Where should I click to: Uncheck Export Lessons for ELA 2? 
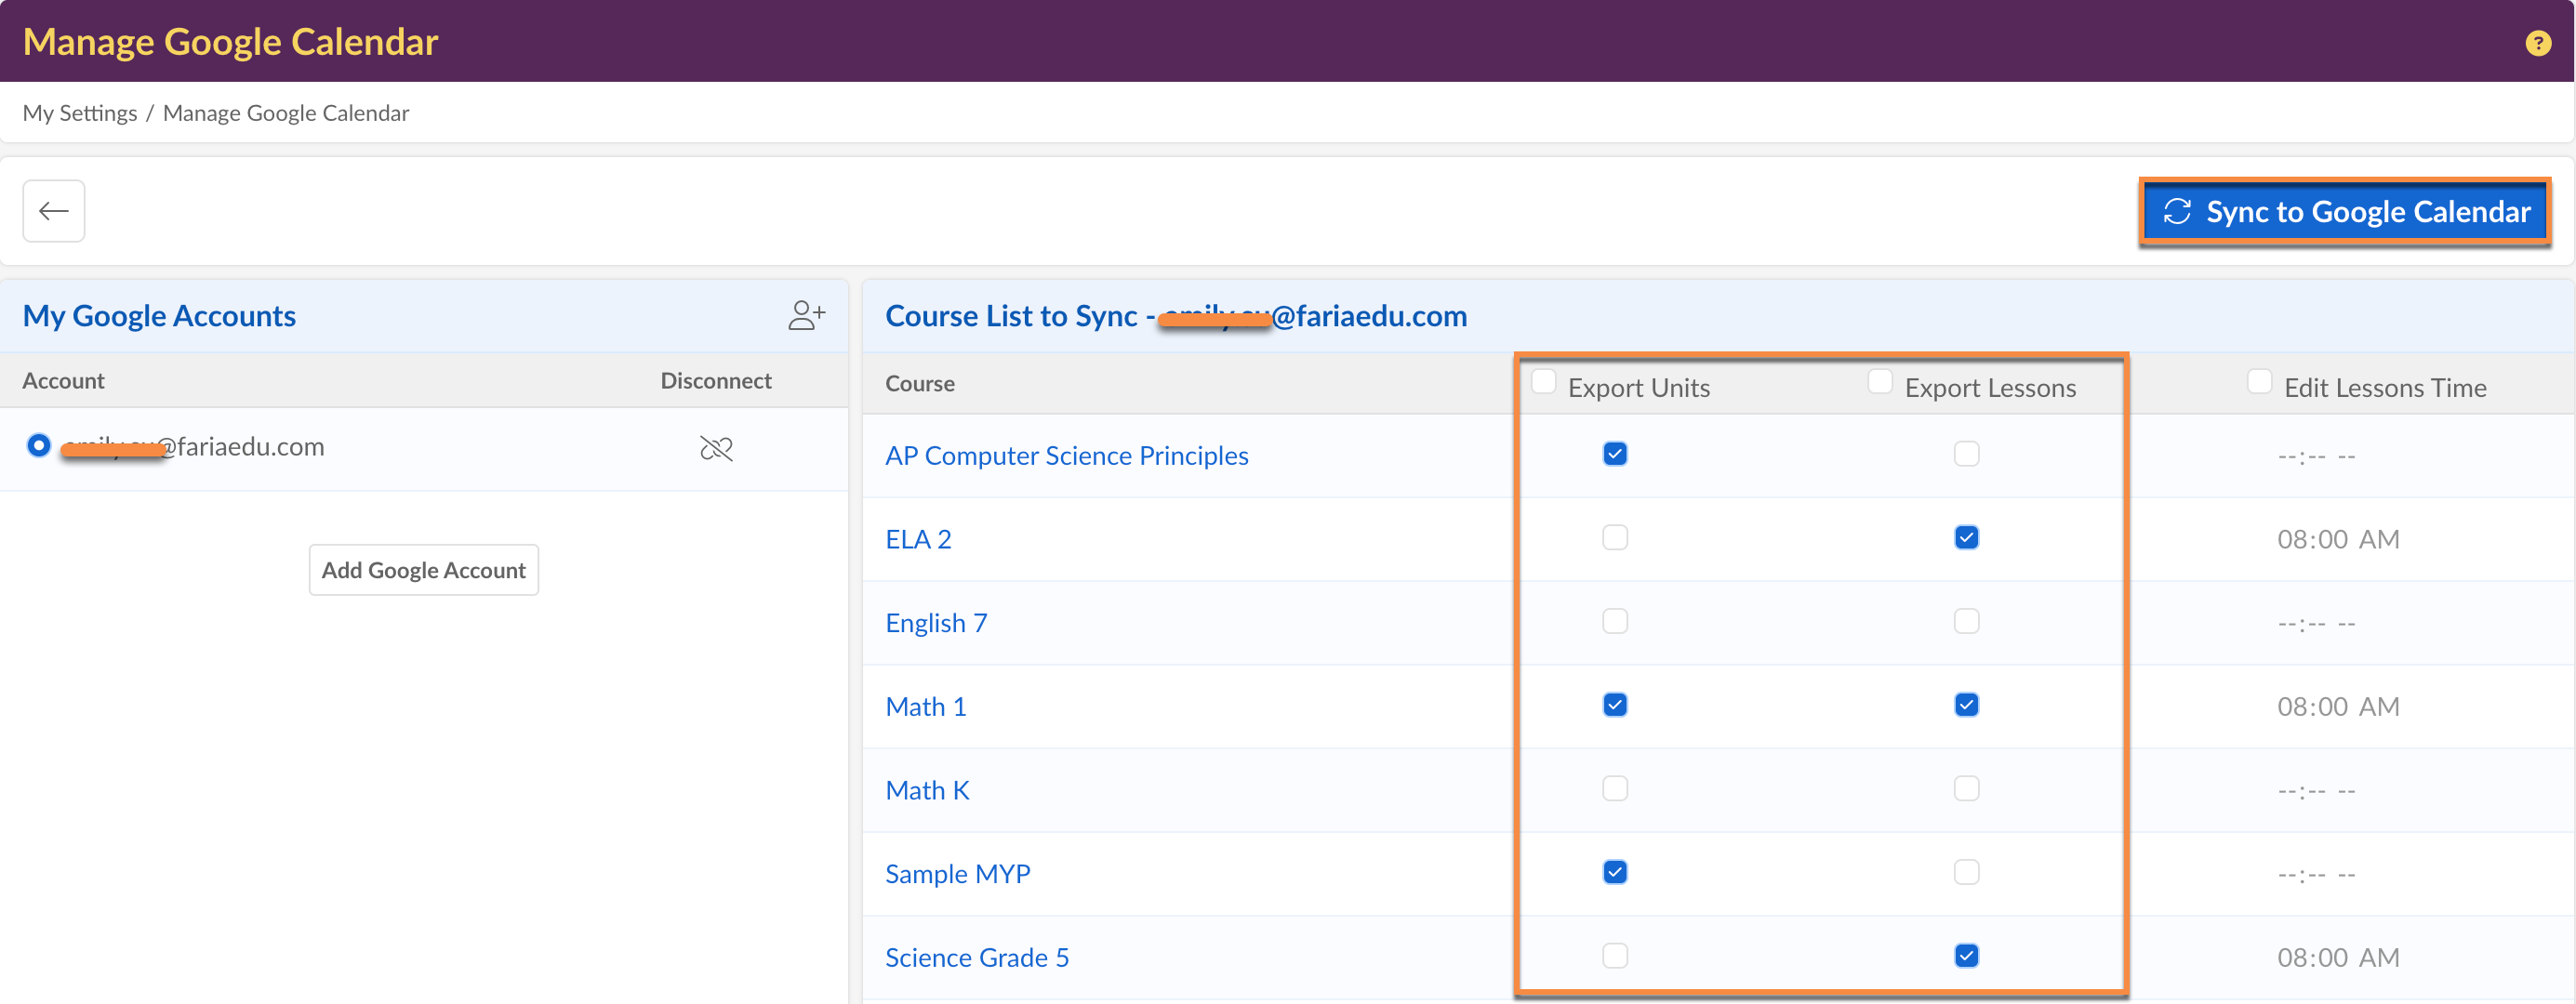[1966, 538]
